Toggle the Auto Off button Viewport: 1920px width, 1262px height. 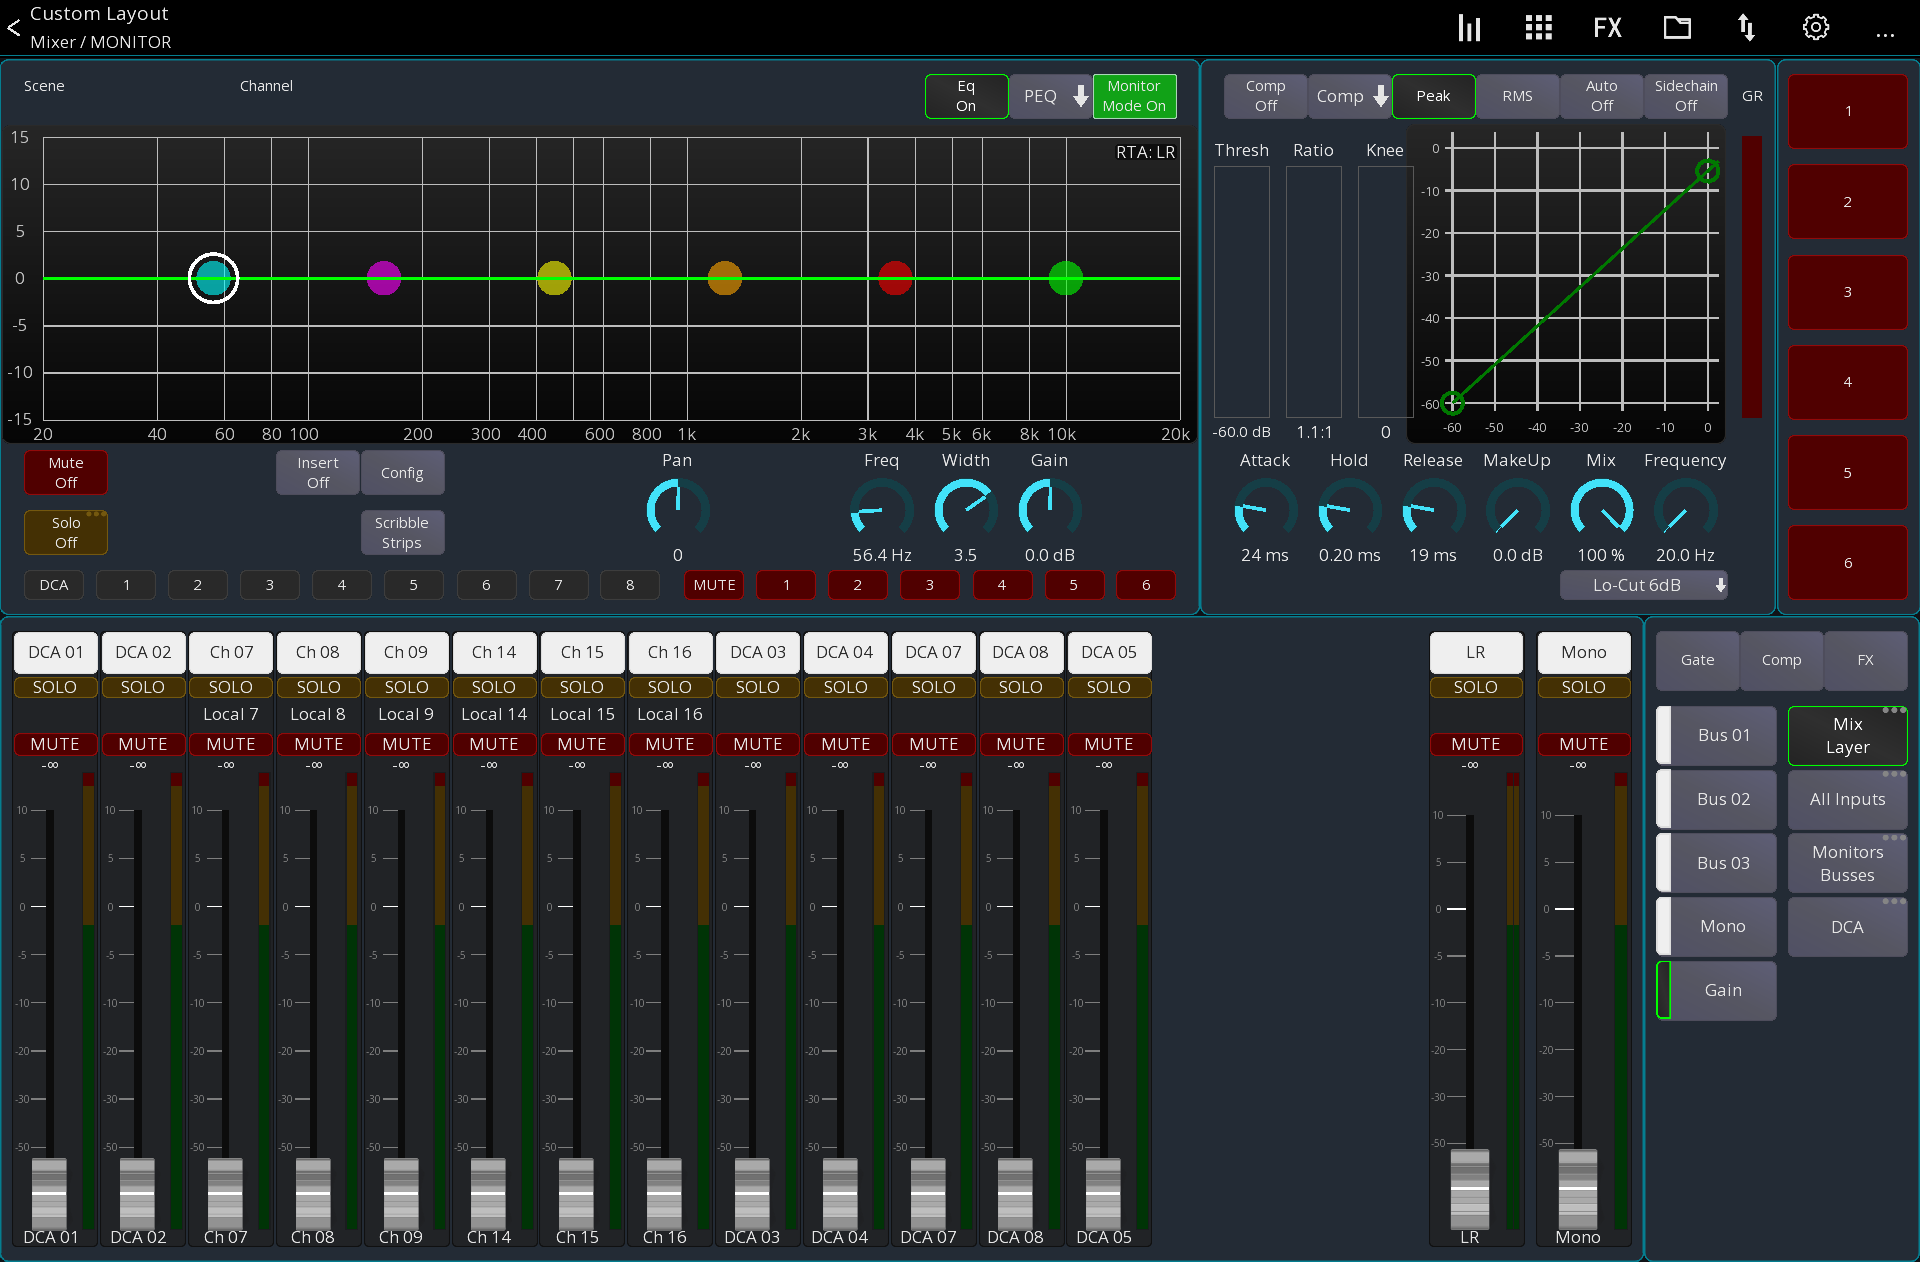pos(1601,96)
